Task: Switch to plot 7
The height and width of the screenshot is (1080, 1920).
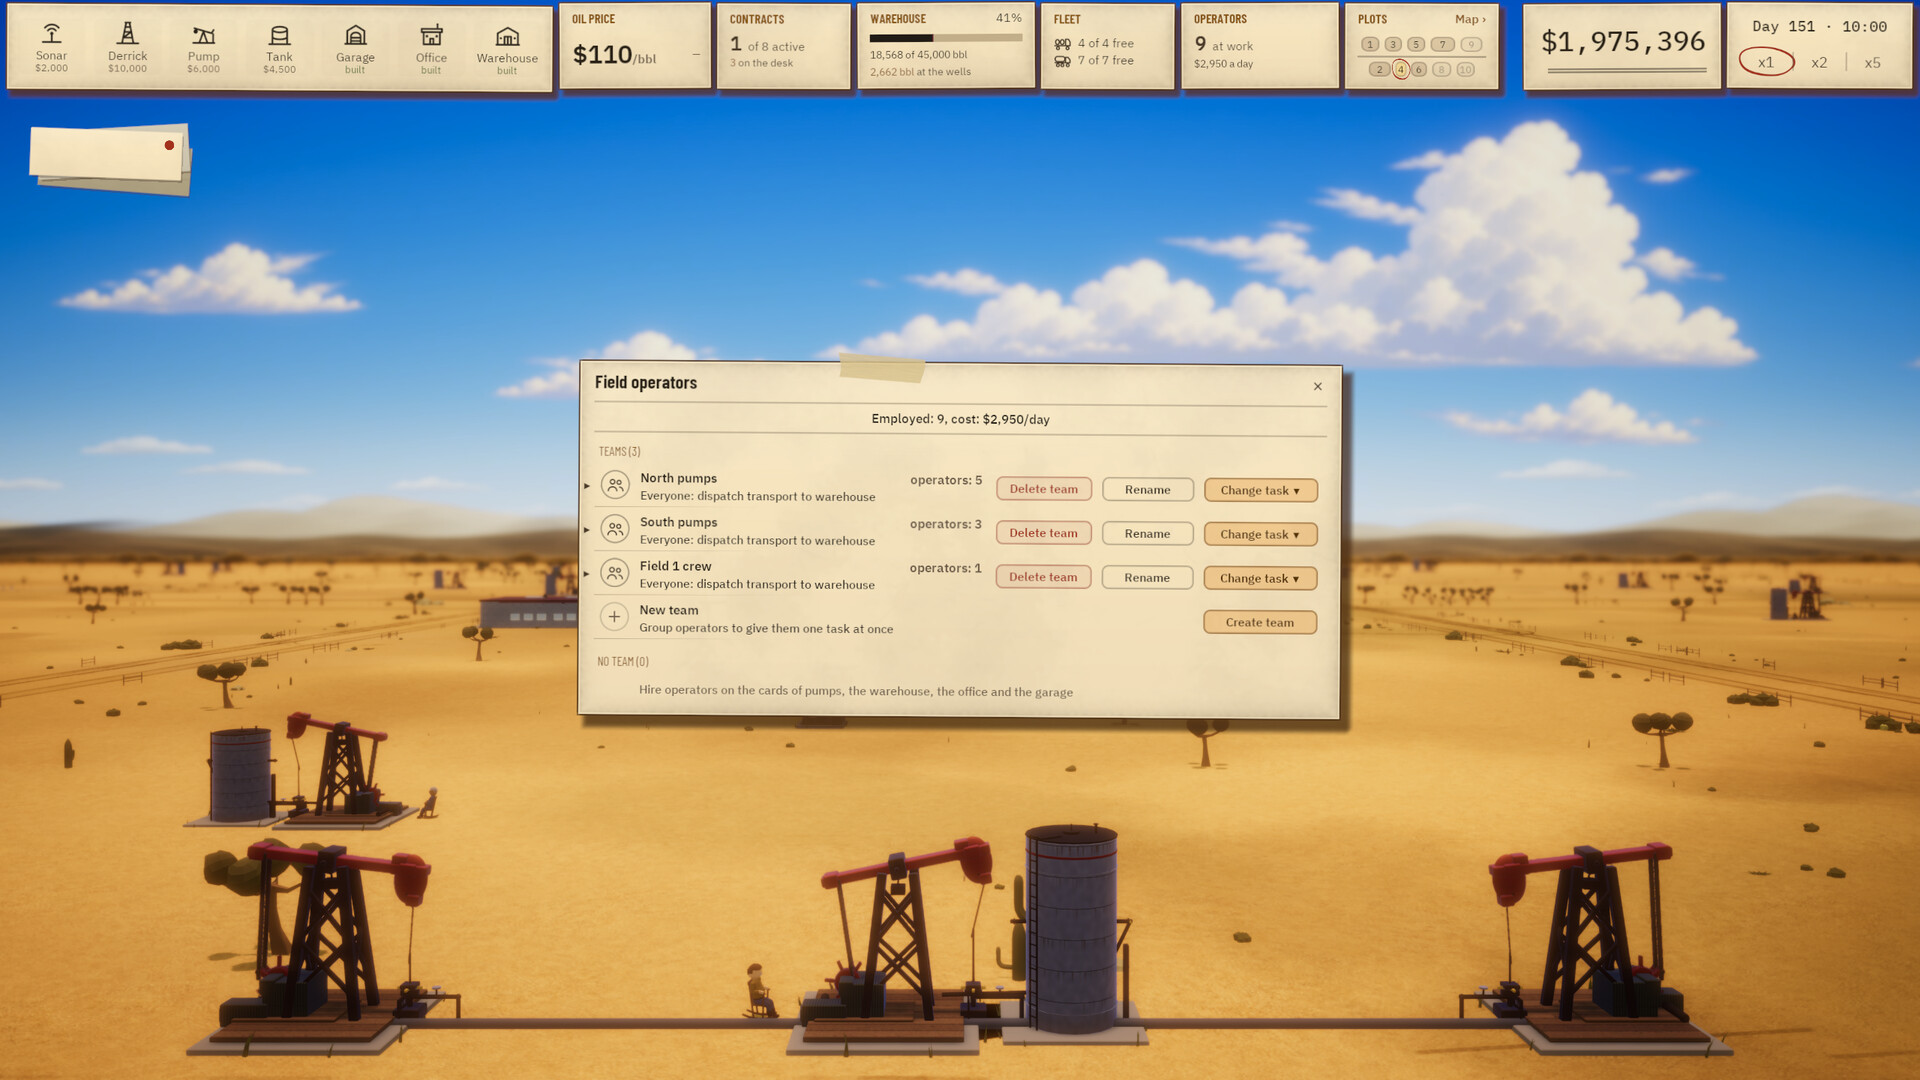Action: [1442, 45]
